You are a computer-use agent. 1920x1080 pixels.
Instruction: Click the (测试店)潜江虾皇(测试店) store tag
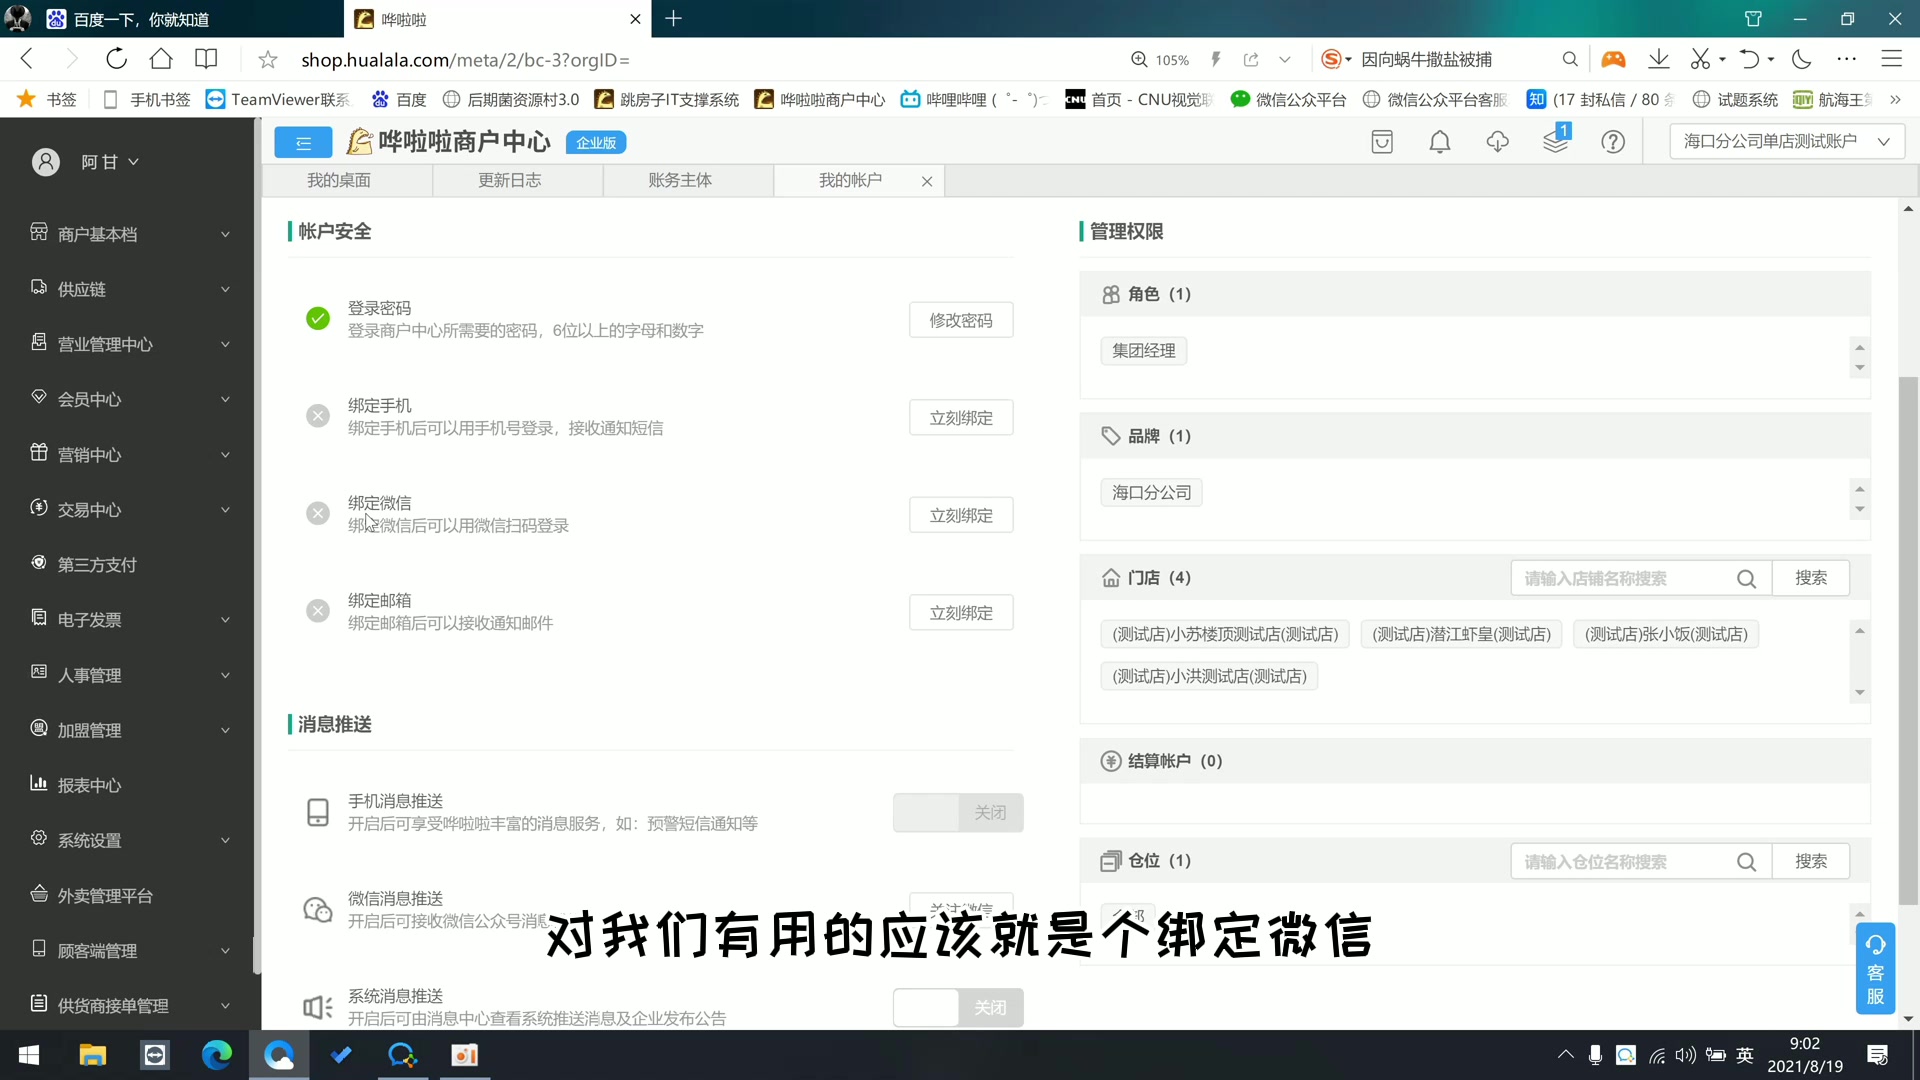tap(1461, 635)
